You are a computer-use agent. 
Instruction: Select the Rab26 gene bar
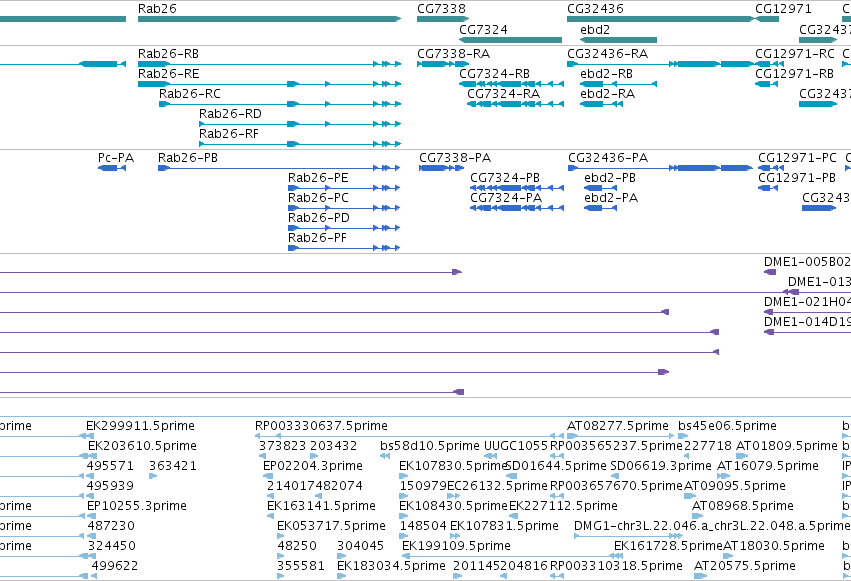tap(269, 19)
